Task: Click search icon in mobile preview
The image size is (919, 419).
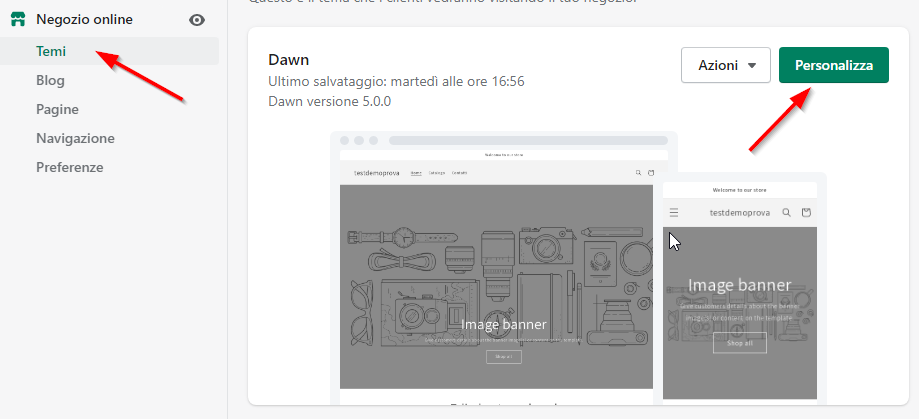Action: tap(787, 213)
